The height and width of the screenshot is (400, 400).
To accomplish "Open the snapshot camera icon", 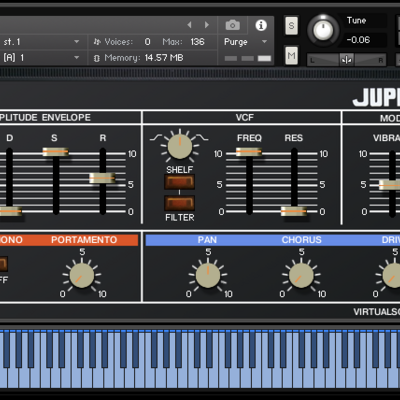I will point(233,25).
